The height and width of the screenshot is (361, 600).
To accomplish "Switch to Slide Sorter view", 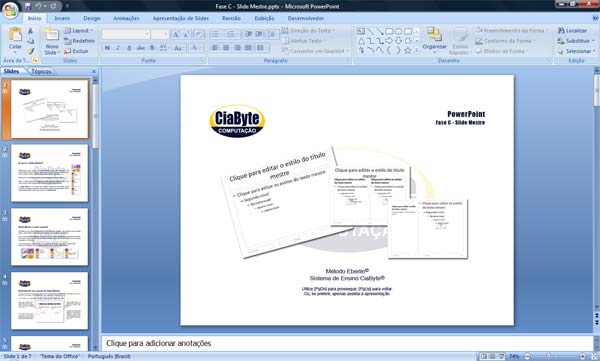I will (492, 356).
